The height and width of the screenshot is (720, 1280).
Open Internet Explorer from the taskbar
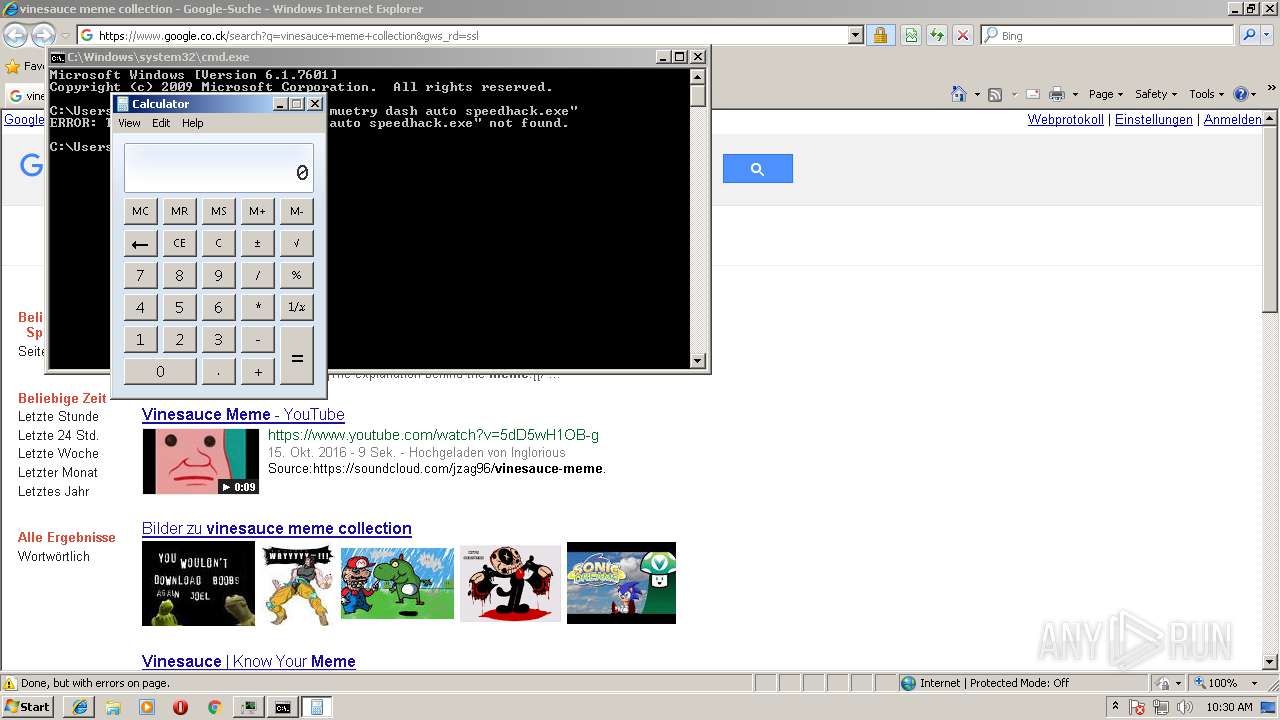[79, 707]
